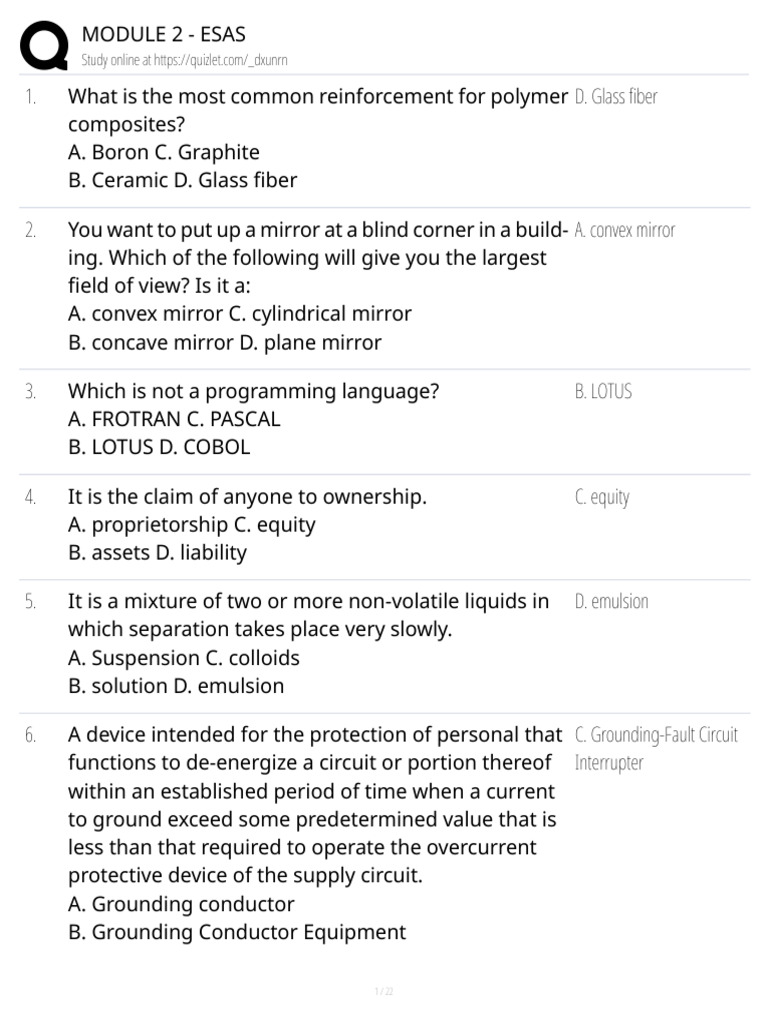Click the answer D. emulsion
Image resolution: width=768 pixels, height=1024 pixels.
[x=611, y=601]
